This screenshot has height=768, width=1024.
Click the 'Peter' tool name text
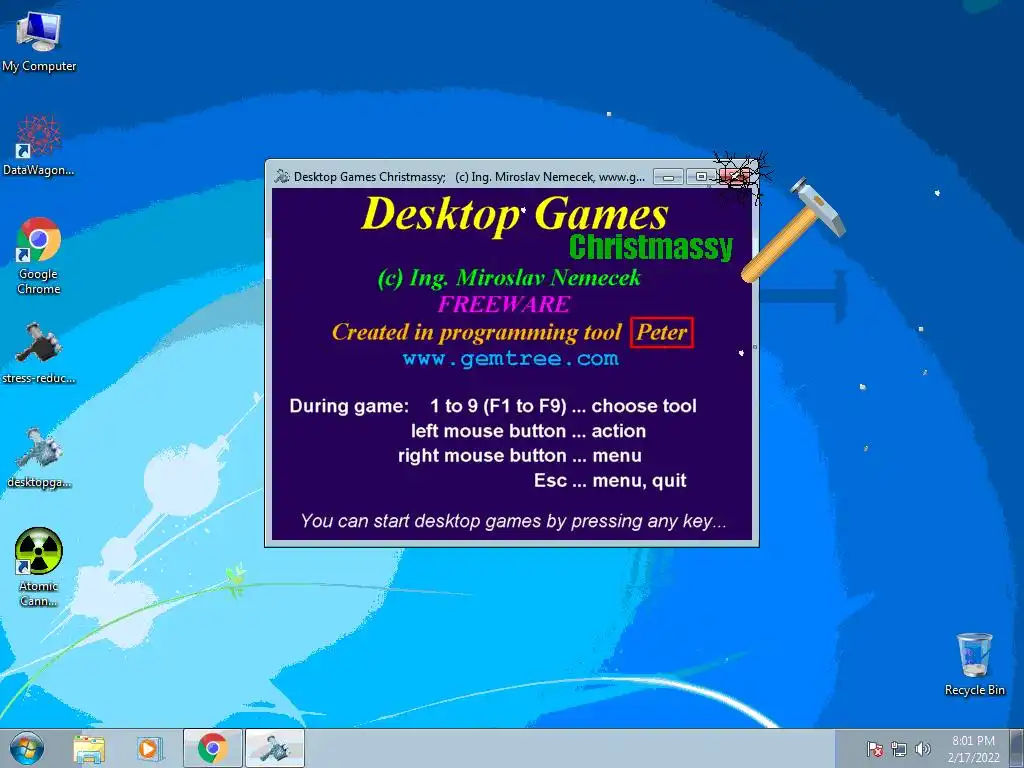[662, 332]
